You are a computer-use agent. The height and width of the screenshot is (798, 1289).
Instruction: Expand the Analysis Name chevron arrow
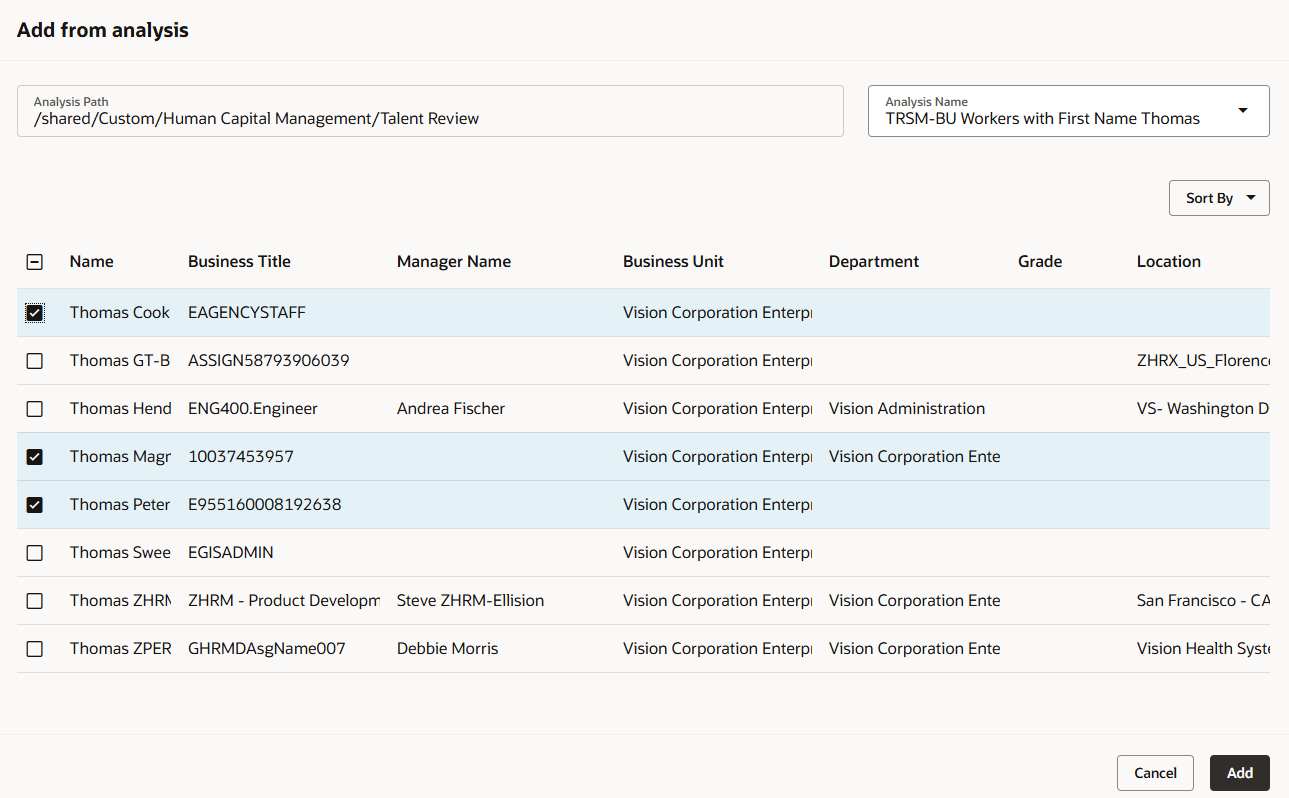pyautogui.click(x=1242, y=110)
